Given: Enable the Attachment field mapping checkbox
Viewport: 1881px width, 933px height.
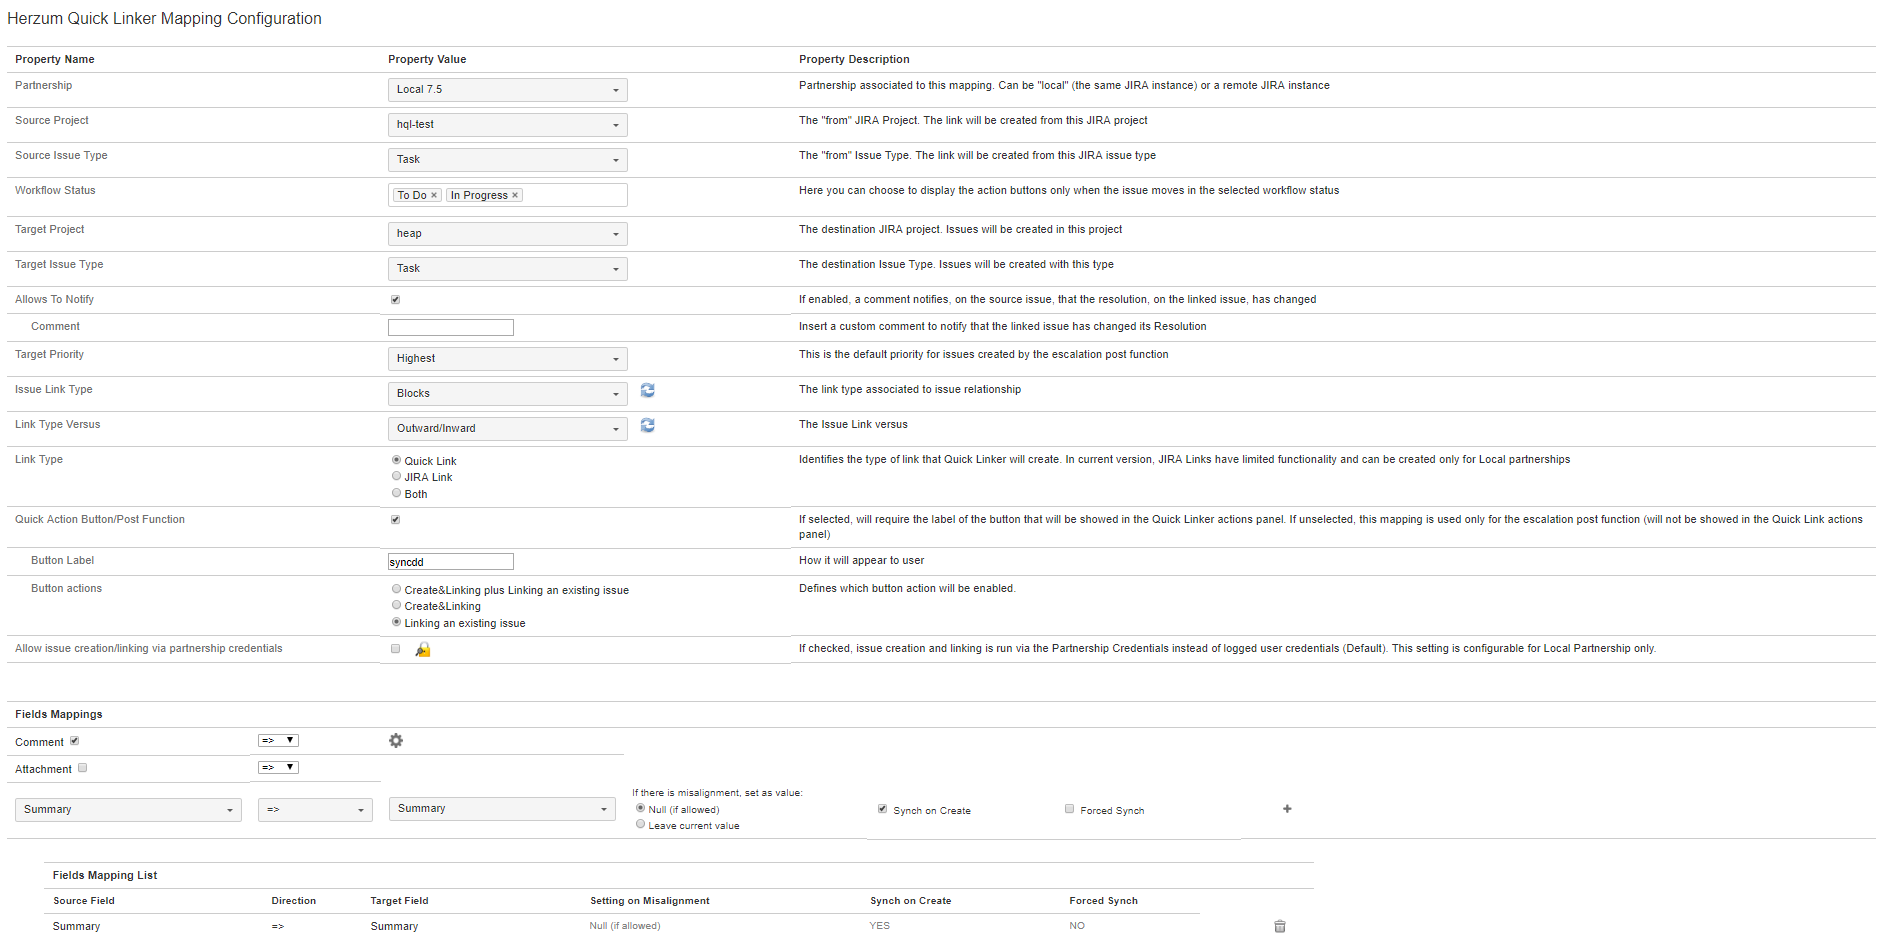Looking at the screenshot, I should (x=83, y=768).
